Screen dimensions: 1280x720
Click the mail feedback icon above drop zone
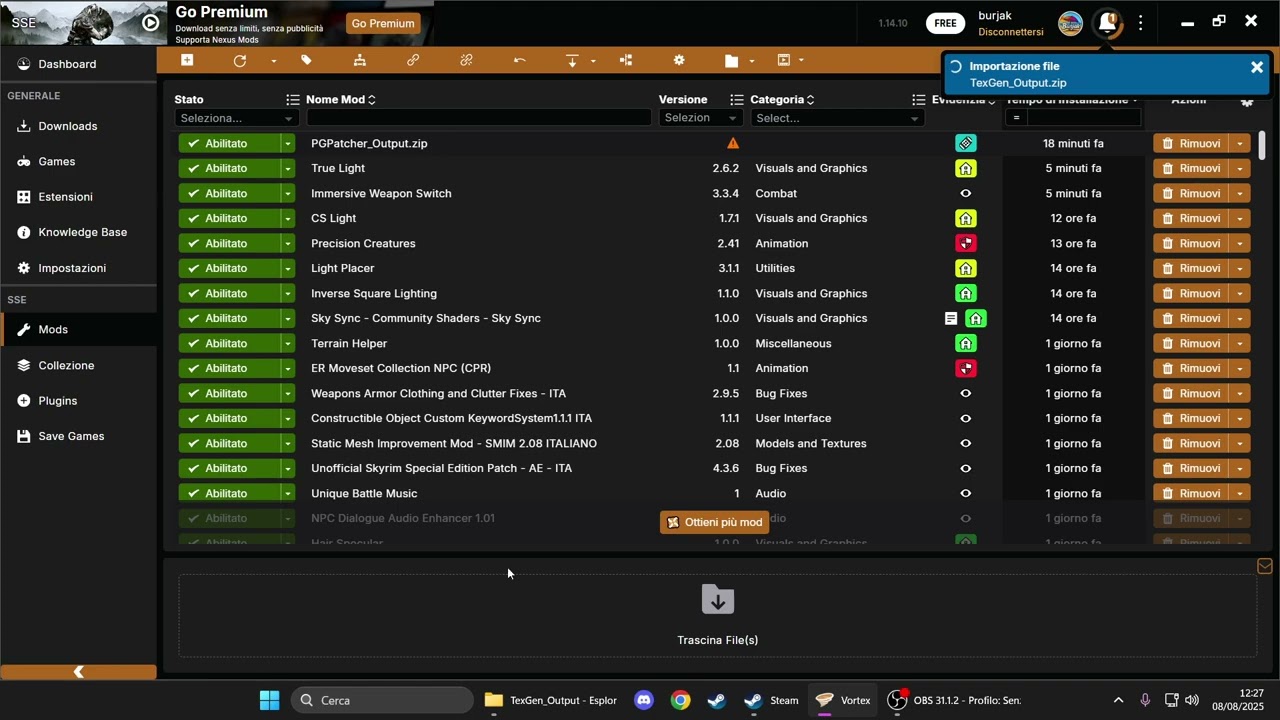1265,567
